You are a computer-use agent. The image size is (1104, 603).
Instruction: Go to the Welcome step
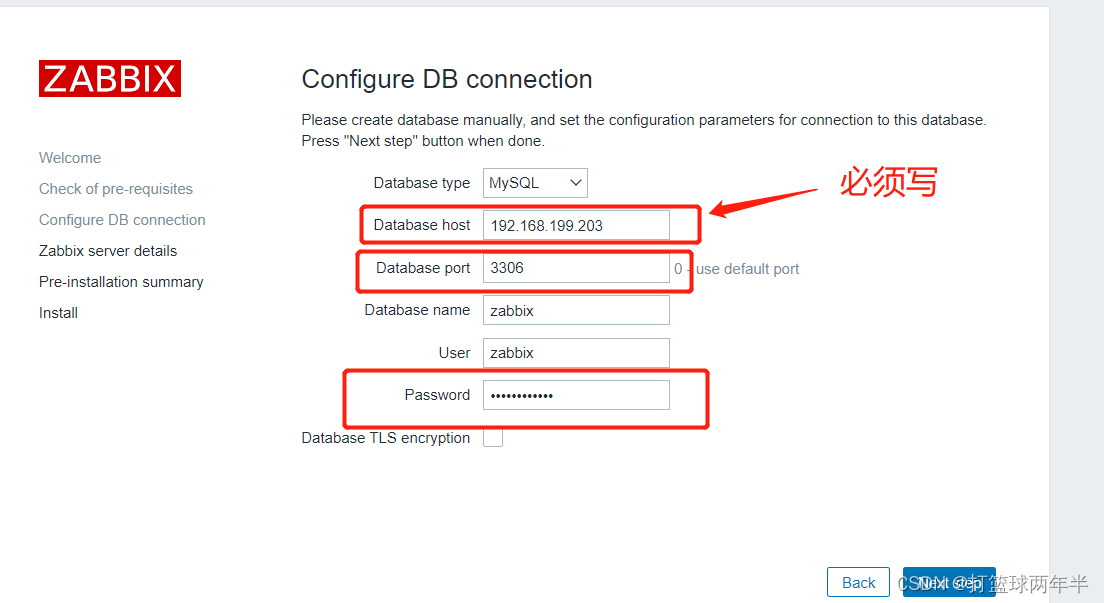tap(69, 157)
